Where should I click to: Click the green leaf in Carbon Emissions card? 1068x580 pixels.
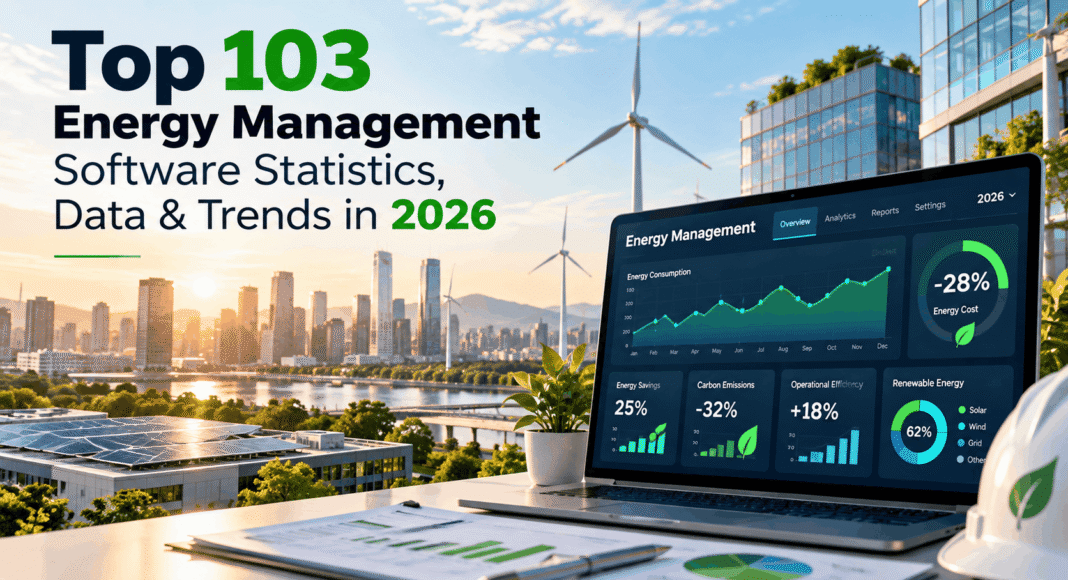pos(747,441)
